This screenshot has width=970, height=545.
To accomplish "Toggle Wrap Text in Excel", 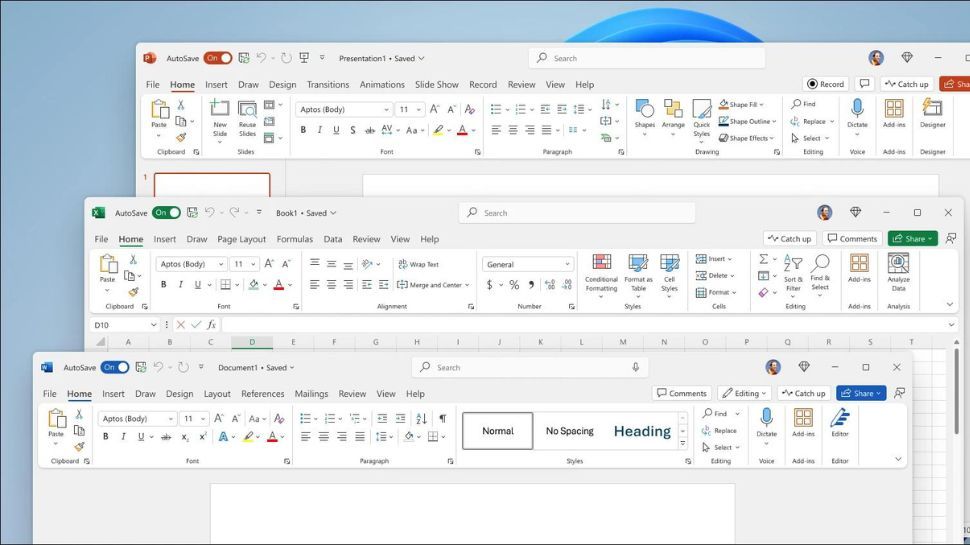I will (x=418, y=264).
